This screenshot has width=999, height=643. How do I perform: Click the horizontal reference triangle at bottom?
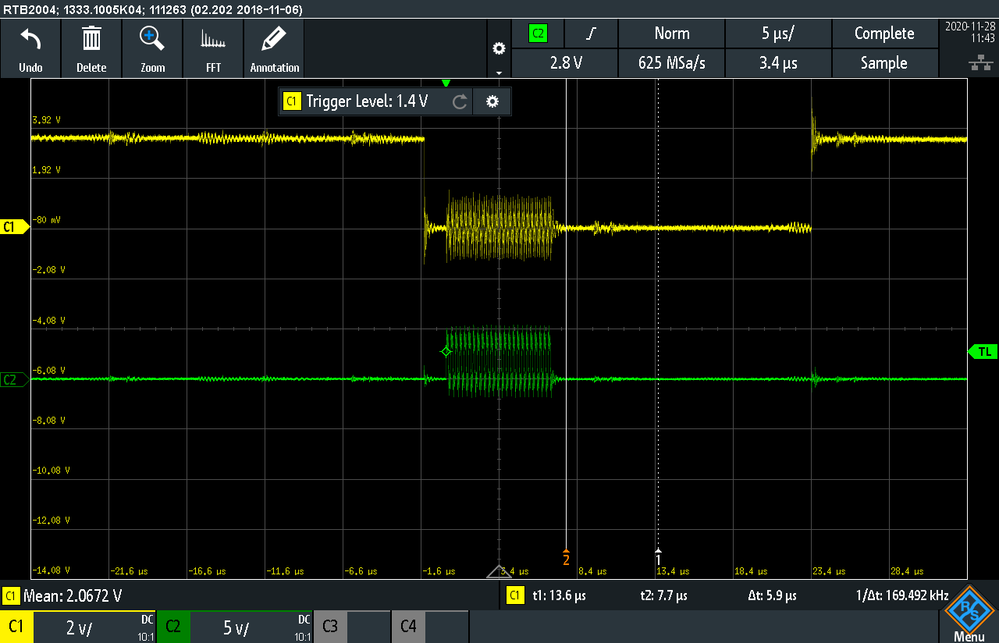(x=499, y=571)
